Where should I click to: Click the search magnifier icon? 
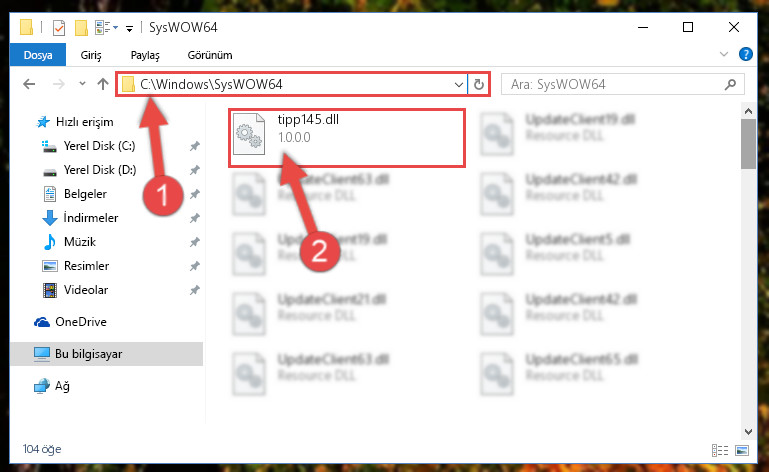(730, 84)
